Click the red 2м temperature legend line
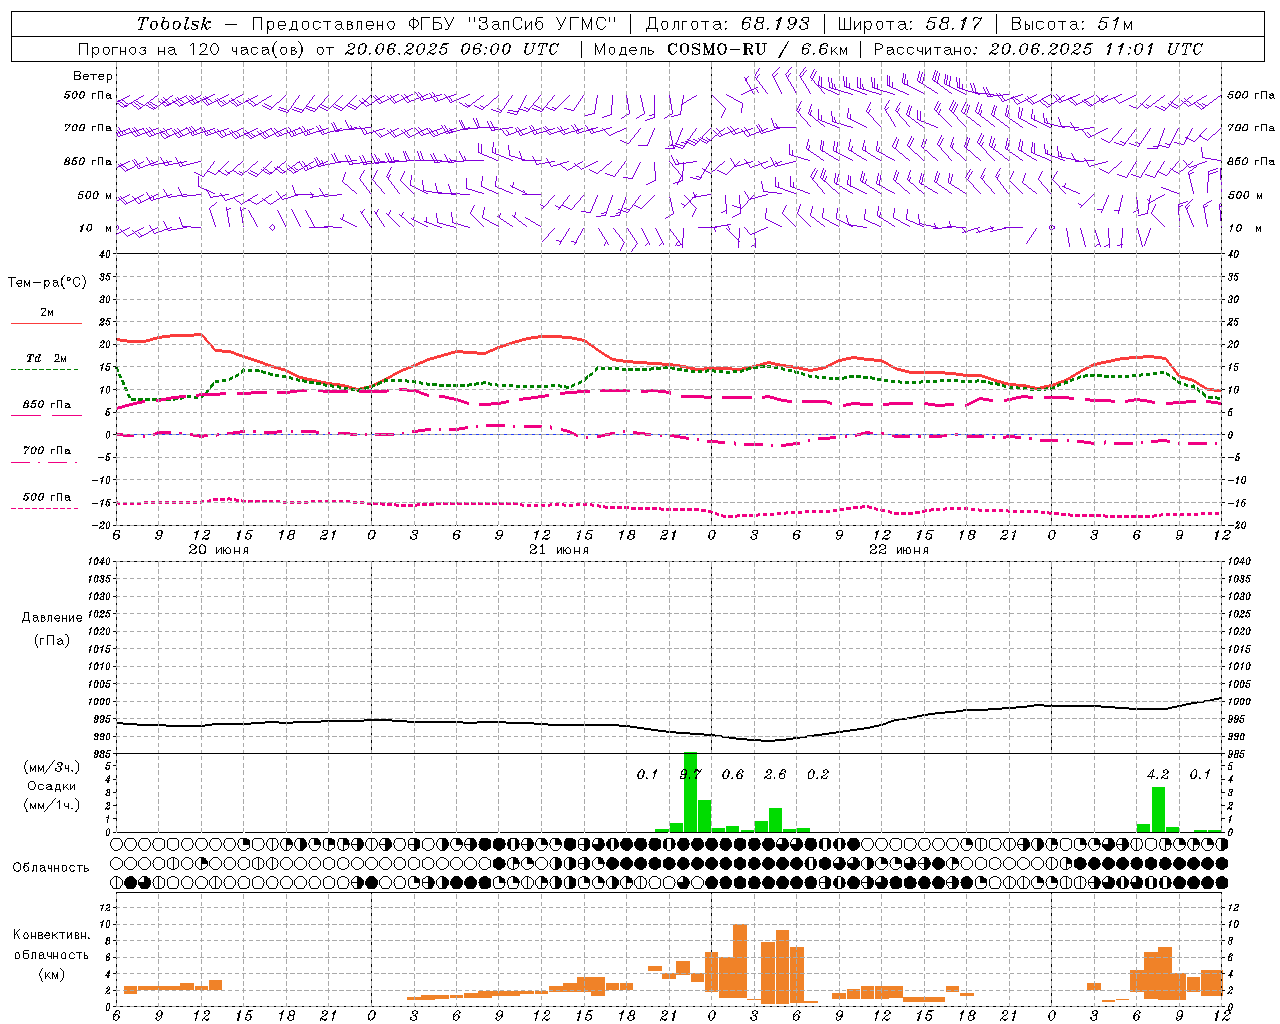 click(x=46, y=324)
